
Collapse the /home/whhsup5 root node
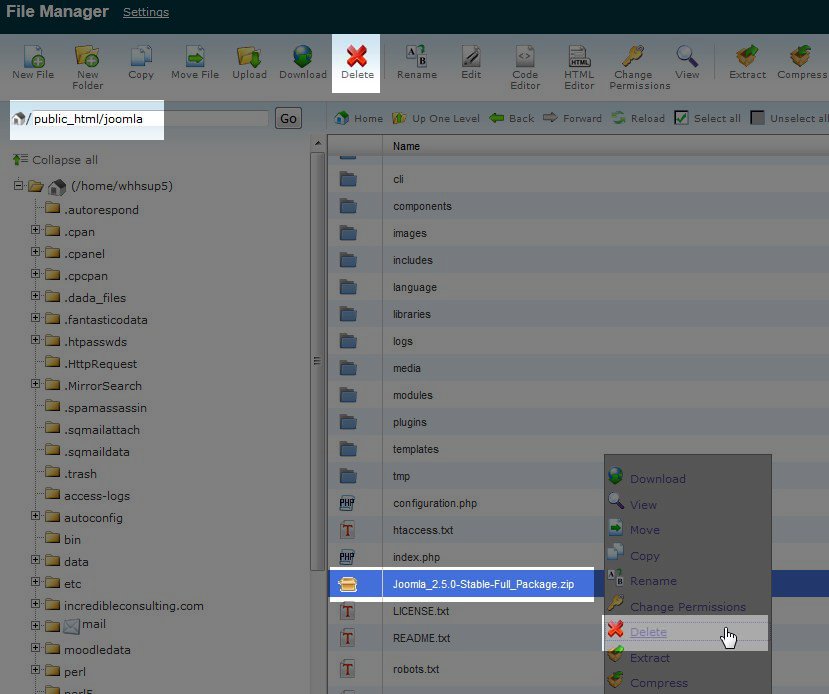coord(19,186)
